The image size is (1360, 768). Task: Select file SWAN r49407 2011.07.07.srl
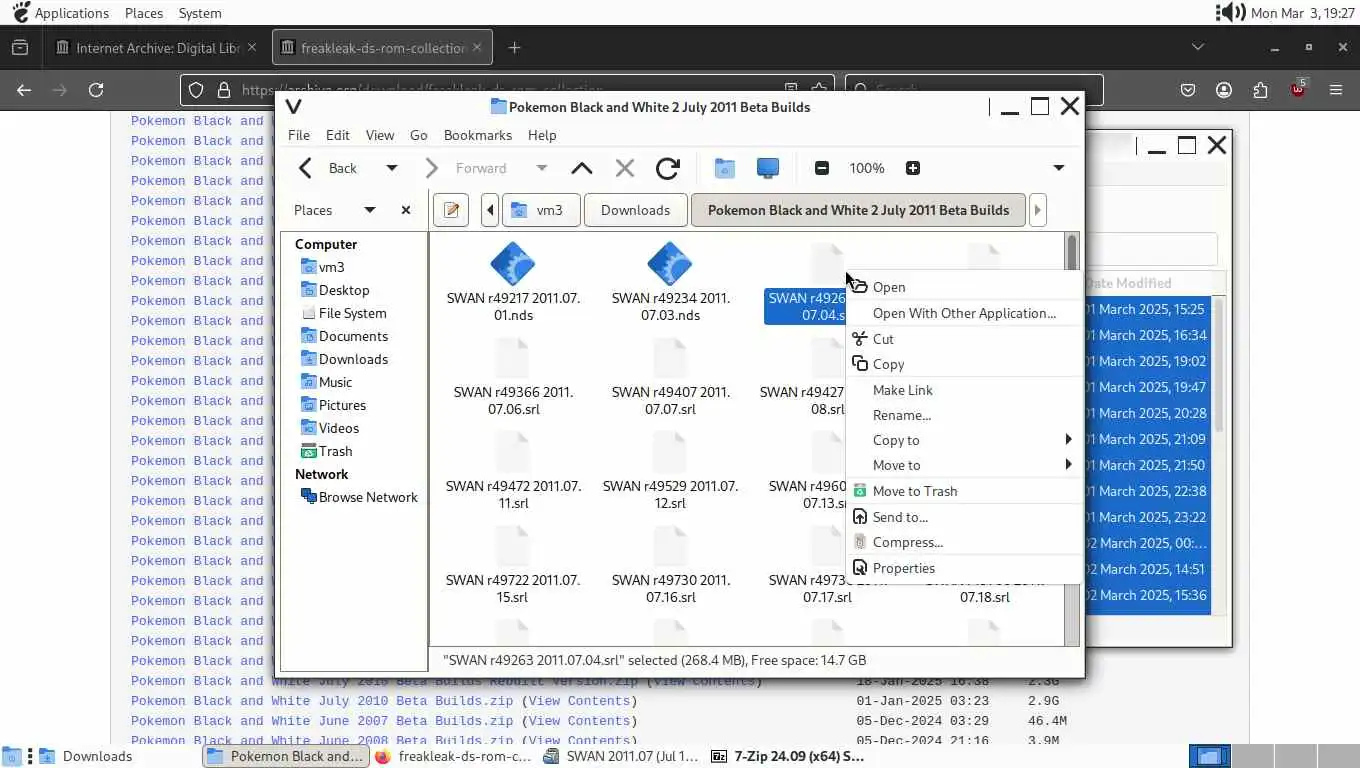(x=670, y=378)
